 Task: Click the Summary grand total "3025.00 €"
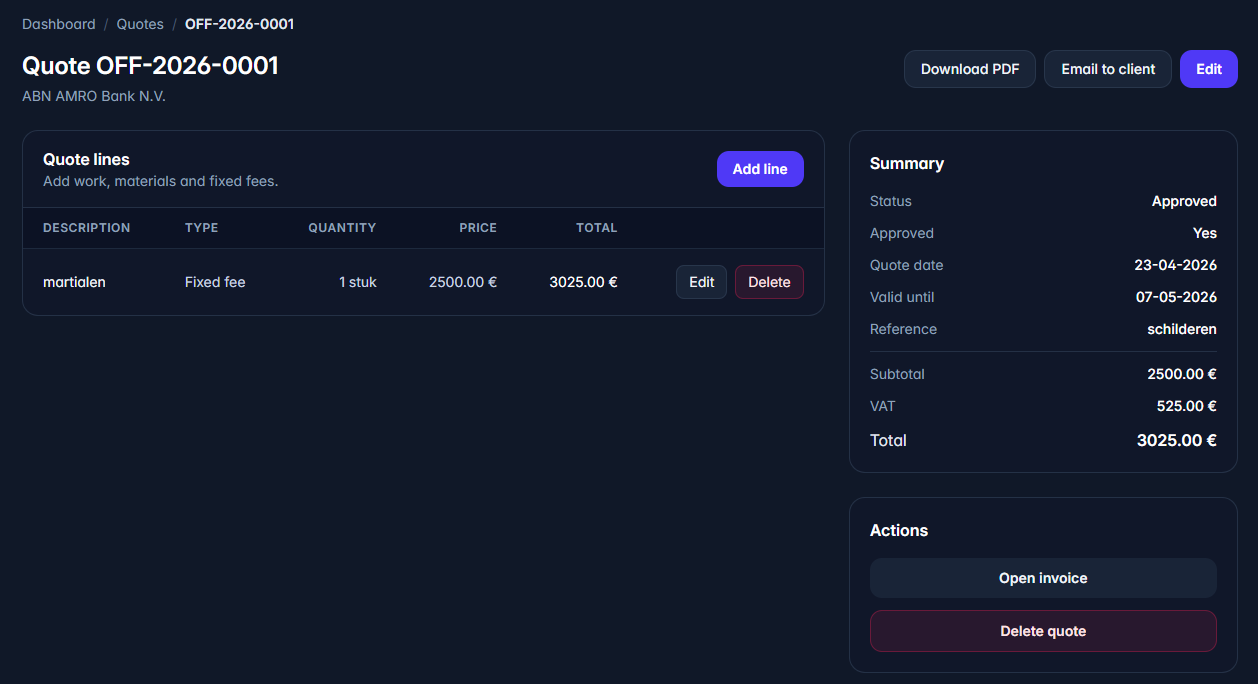coord(1177,440)
